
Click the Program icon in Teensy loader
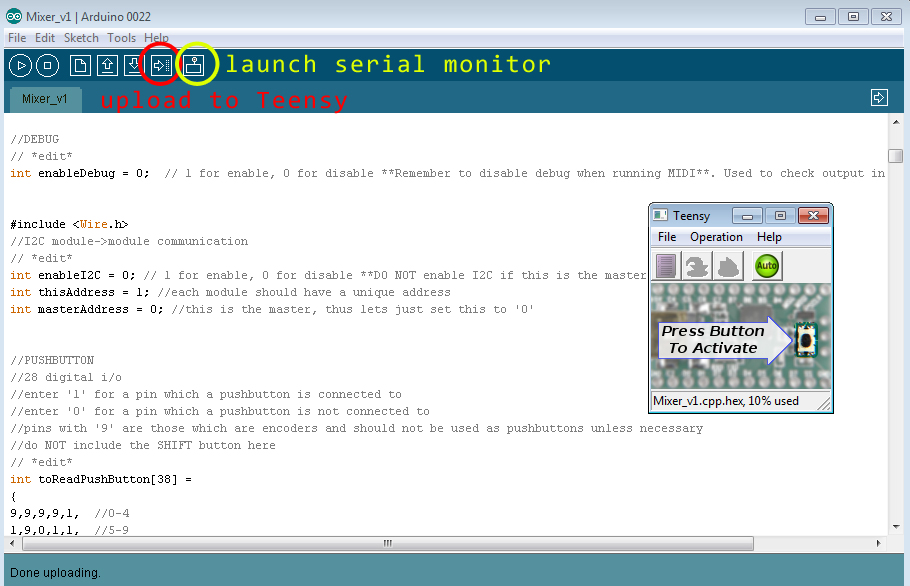[x=696, y=266]
